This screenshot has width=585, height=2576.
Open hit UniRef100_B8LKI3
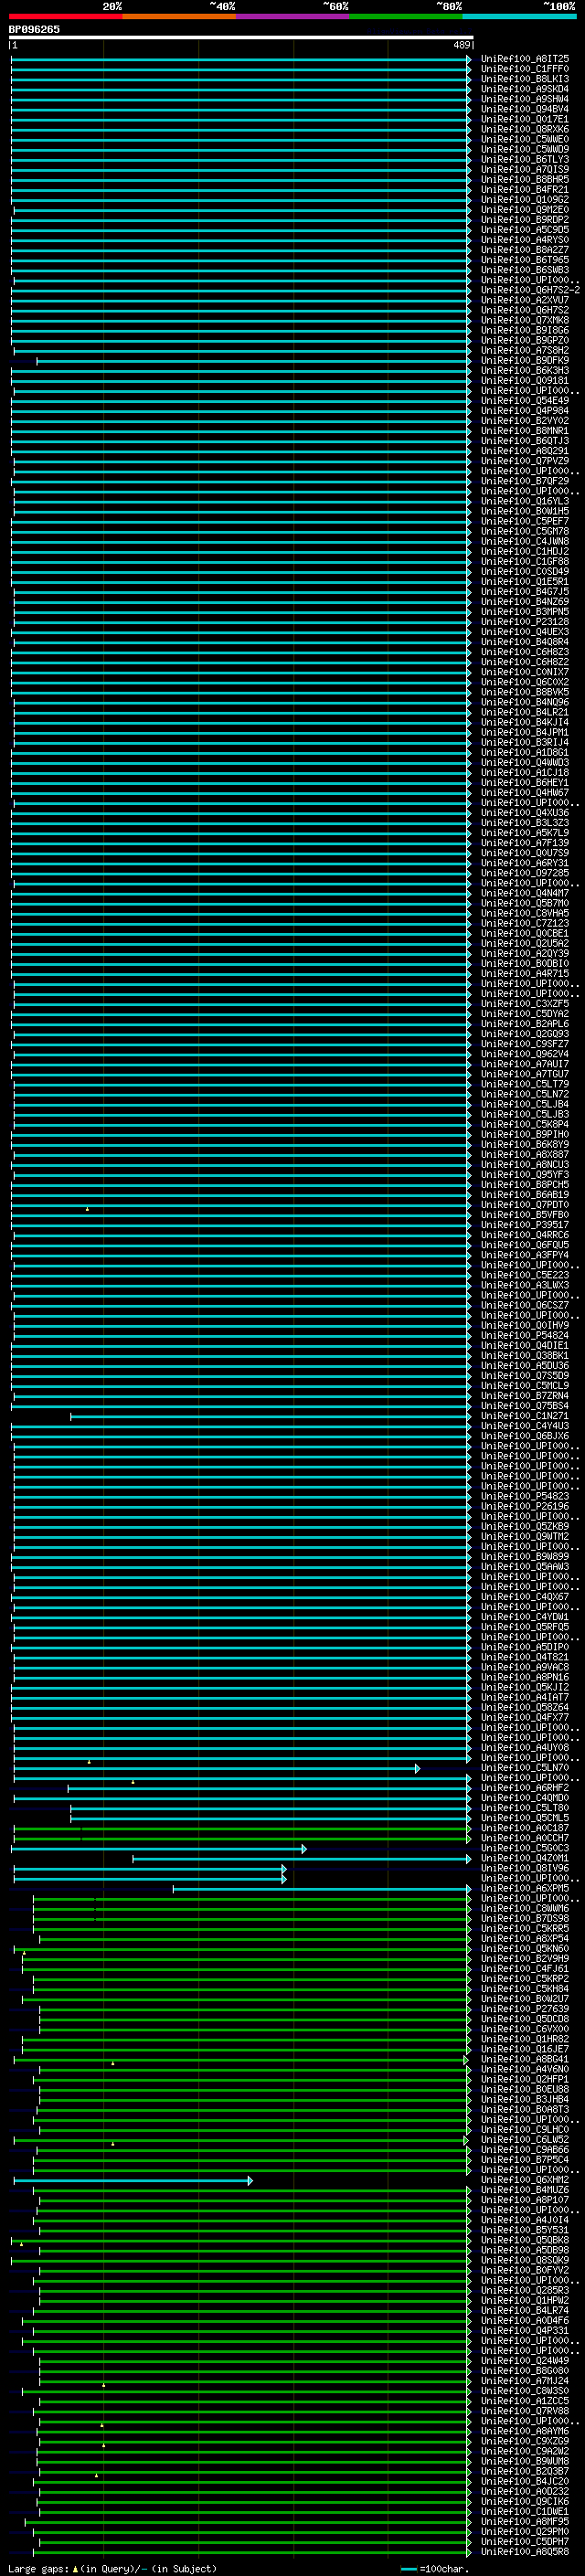[x=525, y=79]
